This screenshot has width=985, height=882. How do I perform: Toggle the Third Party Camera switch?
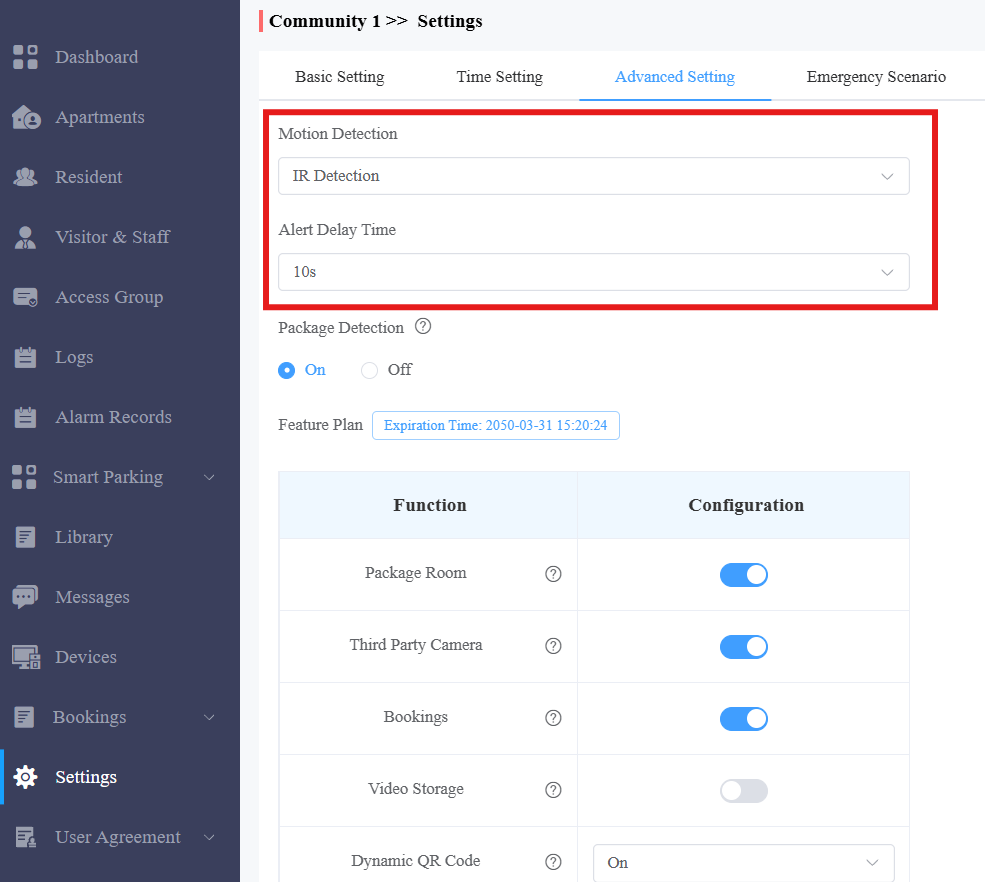click(x=744, y=647)
